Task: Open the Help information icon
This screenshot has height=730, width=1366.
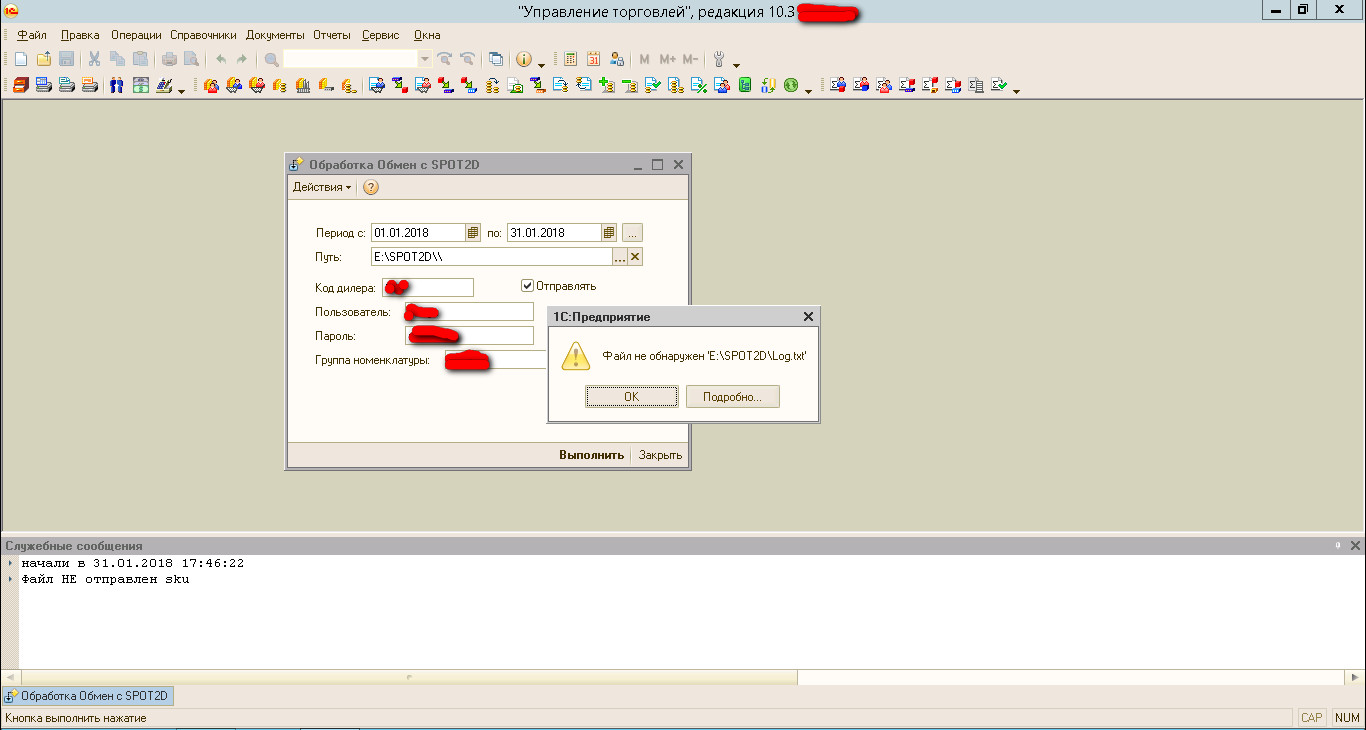Action: point(523,59)
